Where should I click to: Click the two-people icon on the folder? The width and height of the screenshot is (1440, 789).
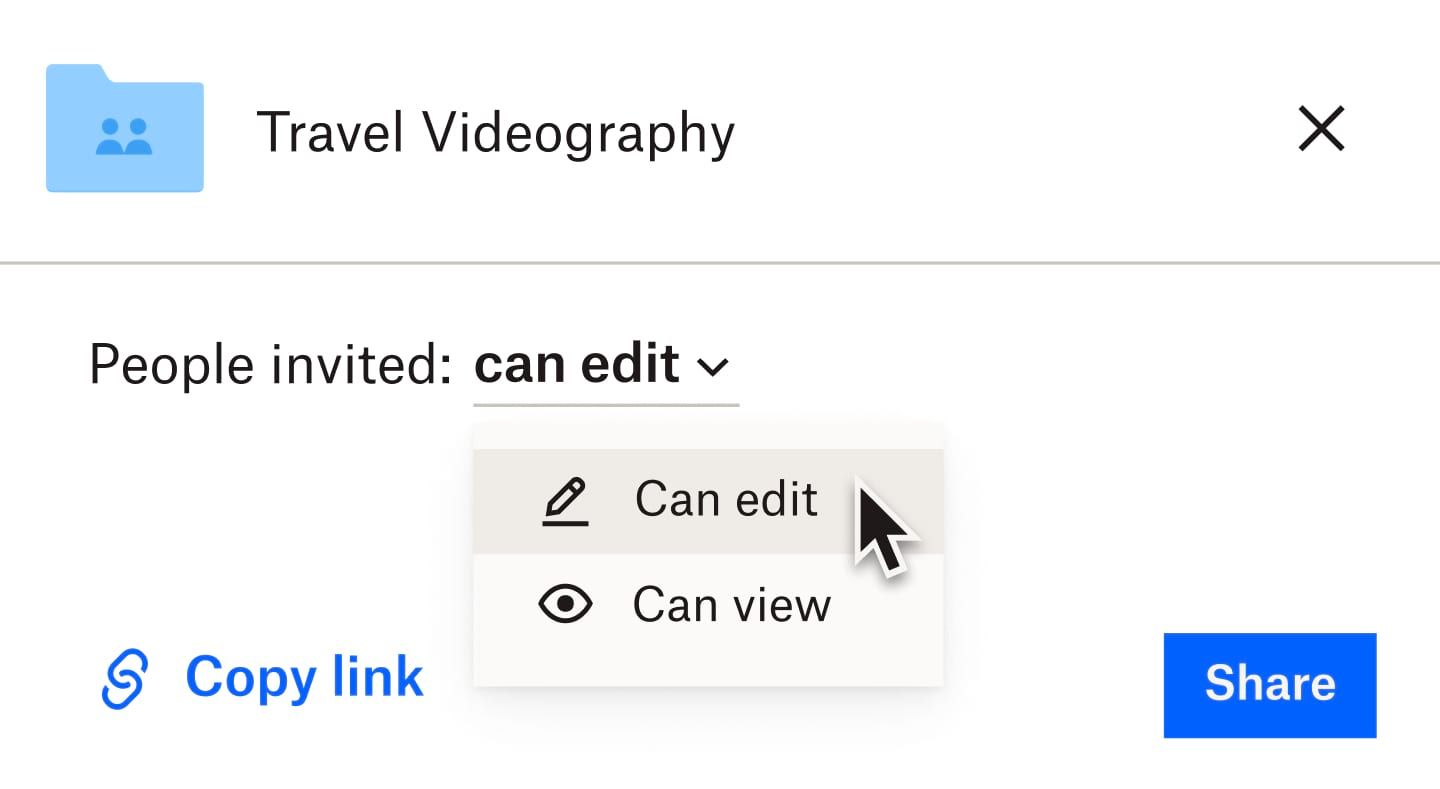[124, 135]
